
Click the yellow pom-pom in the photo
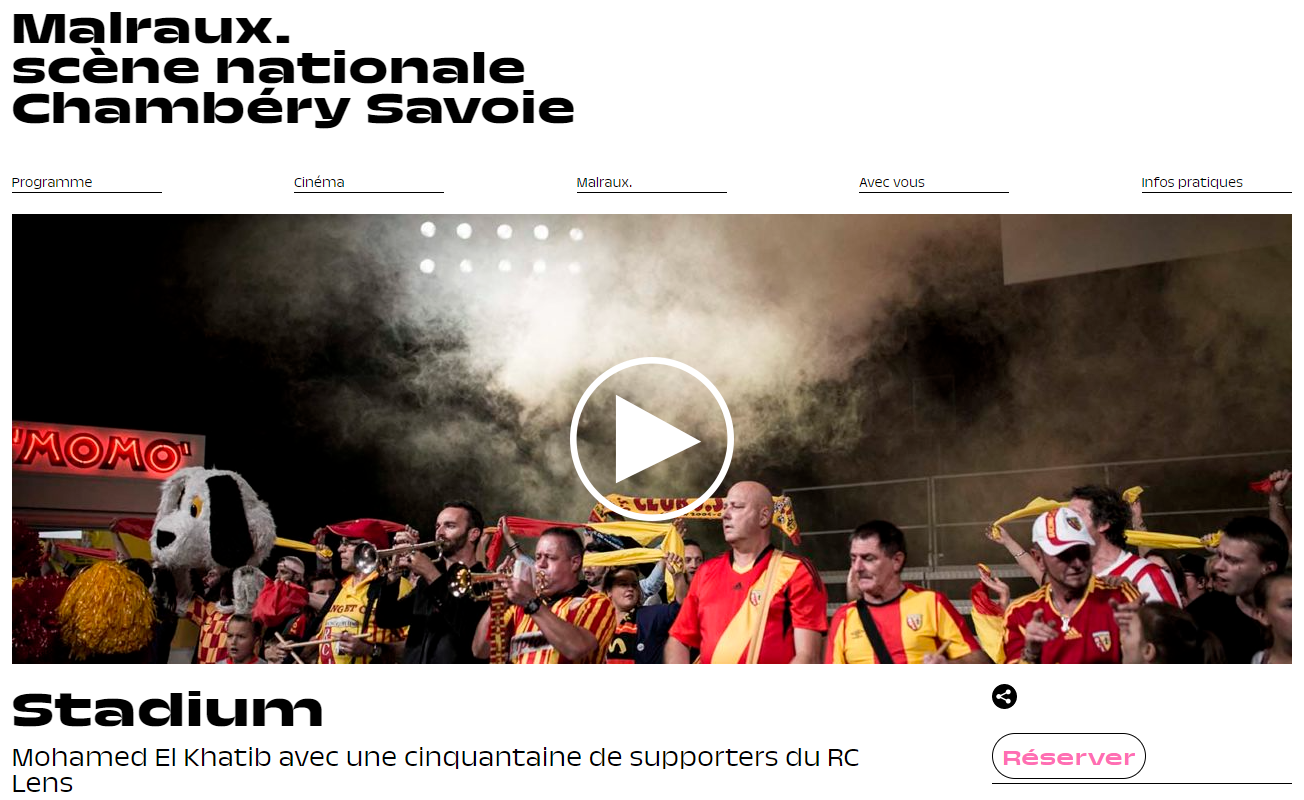(x=106, y=608)
